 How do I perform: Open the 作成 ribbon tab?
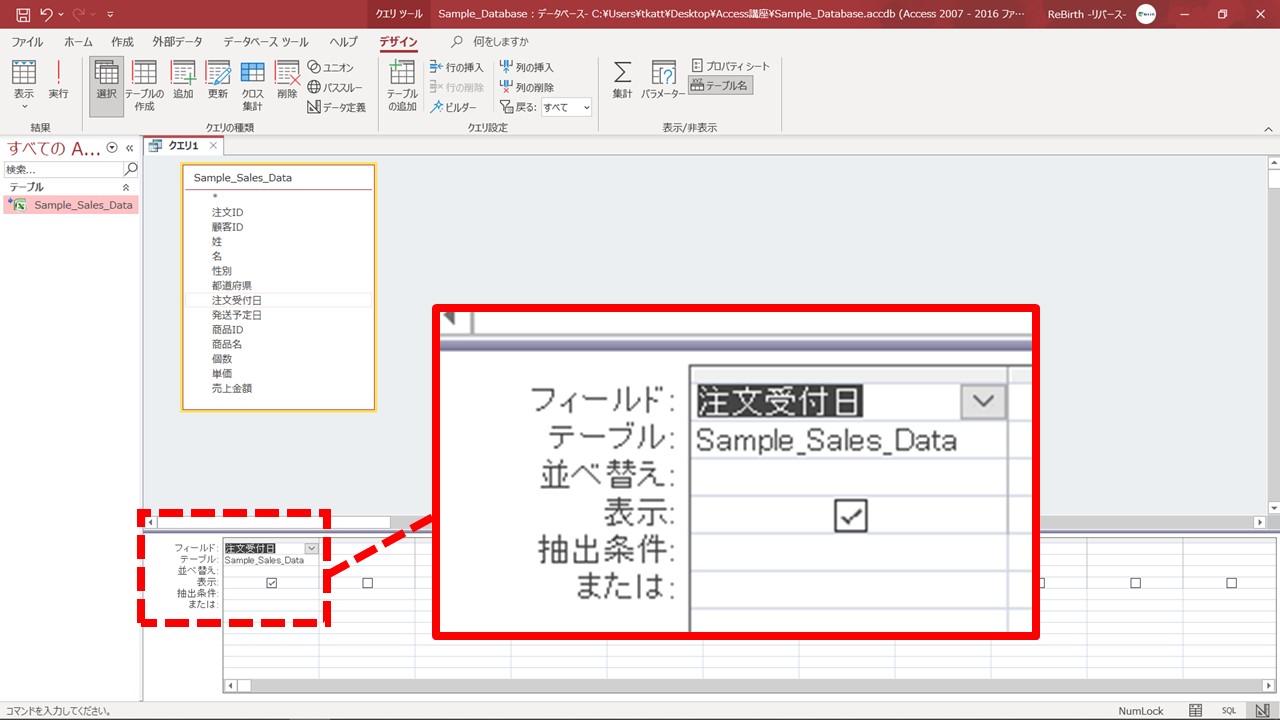122,42
